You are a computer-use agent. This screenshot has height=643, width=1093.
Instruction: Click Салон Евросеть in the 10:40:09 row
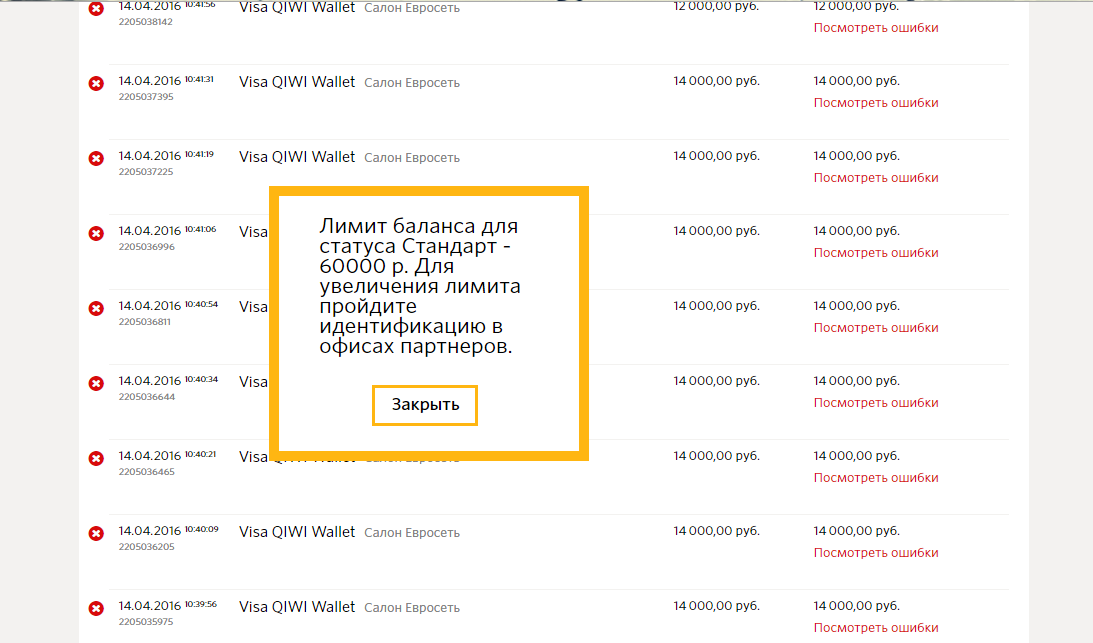[x=412, y=533]
